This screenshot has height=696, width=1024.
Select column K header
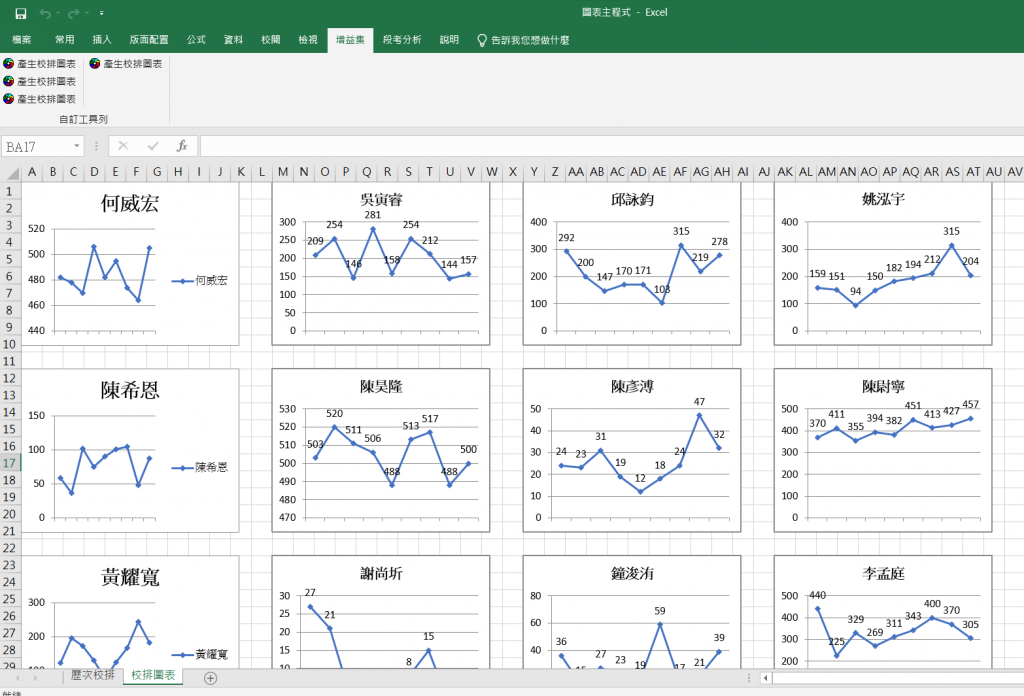click(241, 172)
